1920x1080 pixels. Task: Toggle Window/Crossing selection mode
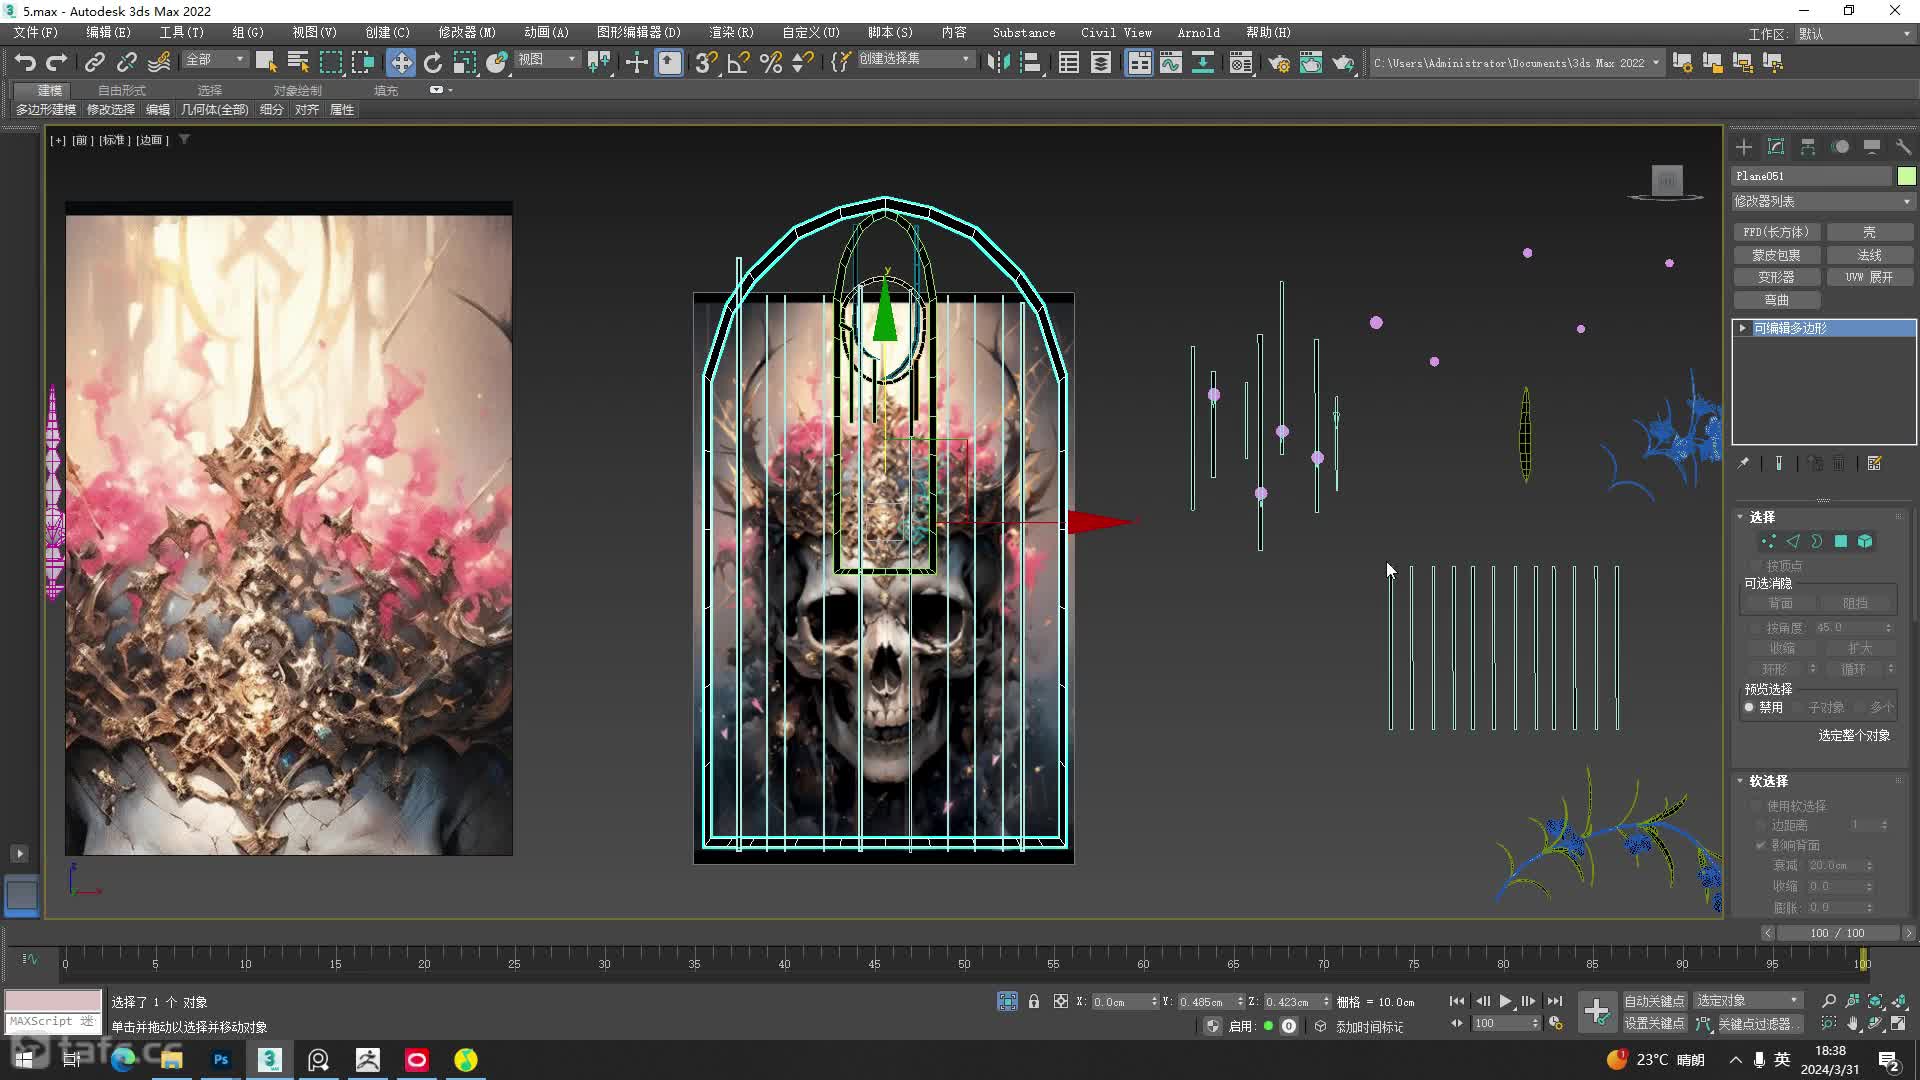(362, 62)
